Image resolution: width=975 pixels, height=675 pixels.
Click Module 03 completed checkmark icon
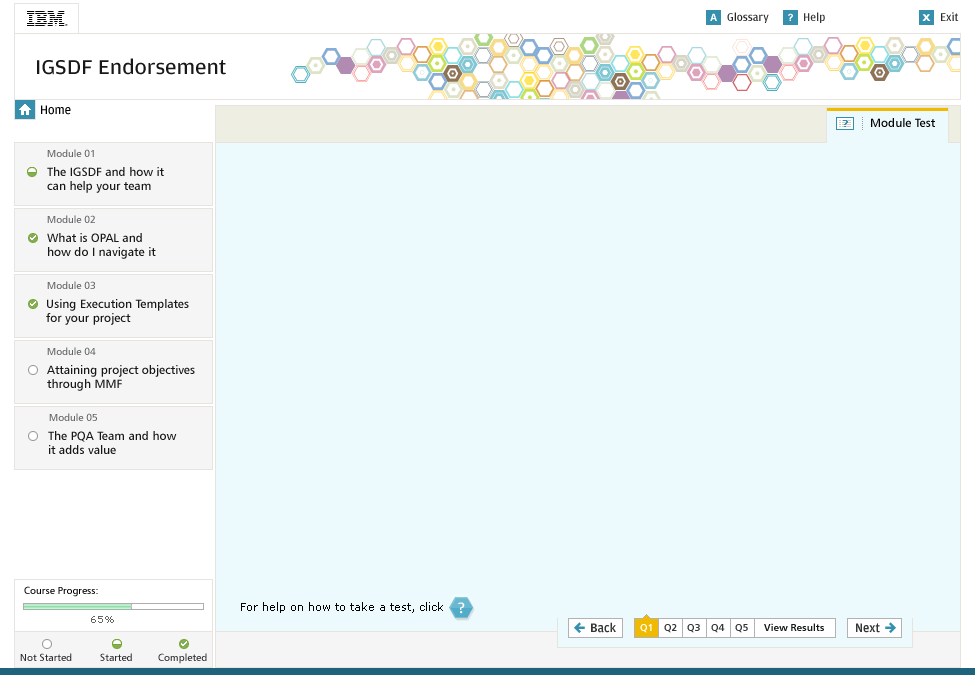[x=33, y=304]
